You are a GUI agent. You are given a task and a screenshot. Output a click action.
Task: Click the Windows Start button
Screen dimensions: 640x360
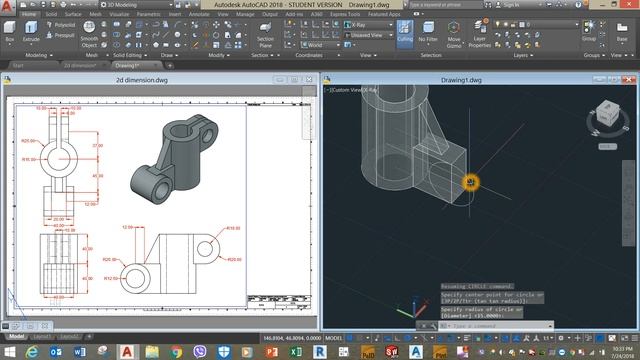click(x=9, y=351)
